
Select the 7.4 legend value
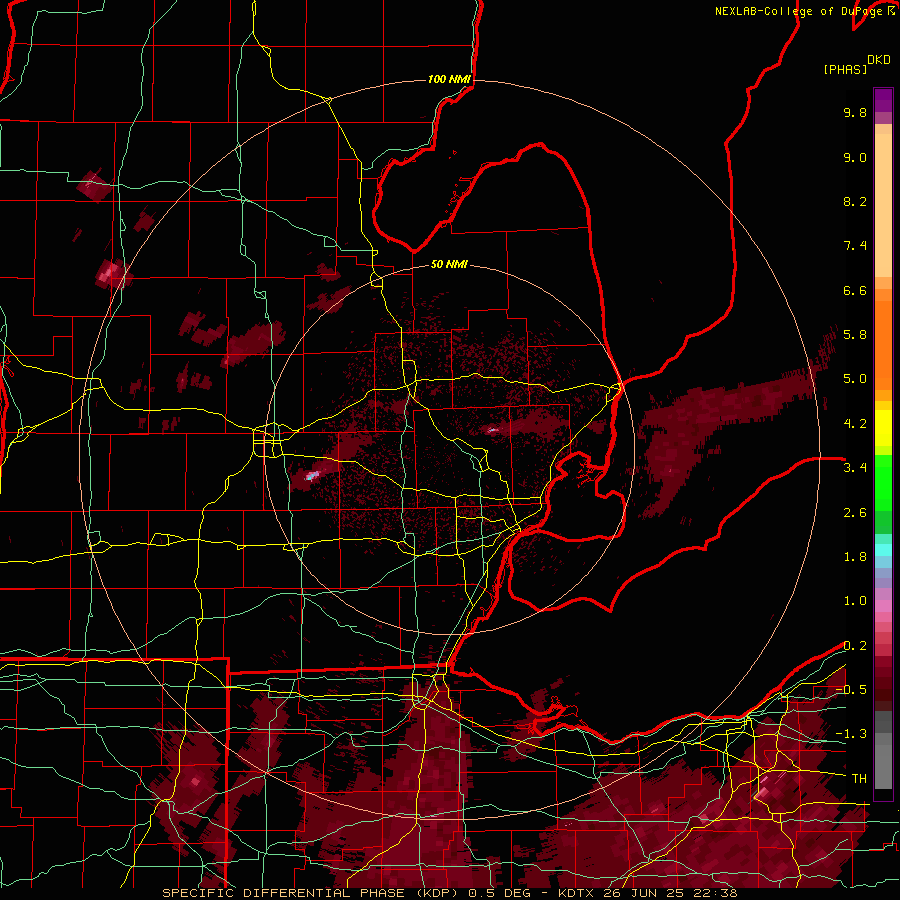(855, 246)
